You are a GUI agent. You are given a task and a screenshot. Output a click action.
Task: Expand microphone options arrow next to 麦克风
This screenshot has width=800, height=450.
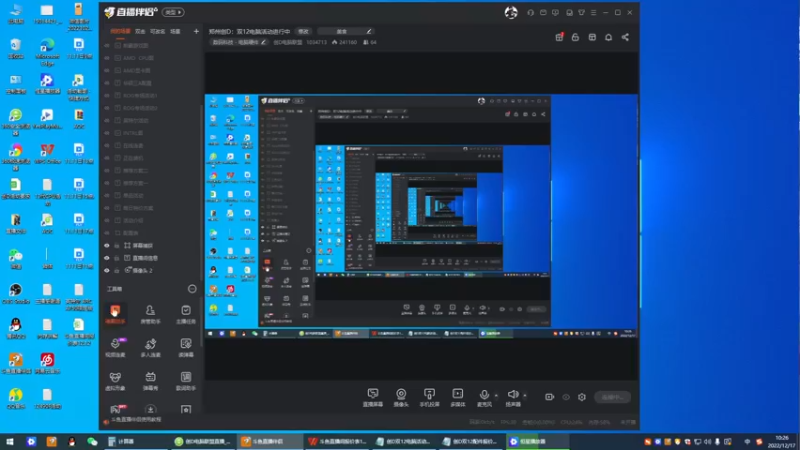pyautogui.click(x=496, y=395)
